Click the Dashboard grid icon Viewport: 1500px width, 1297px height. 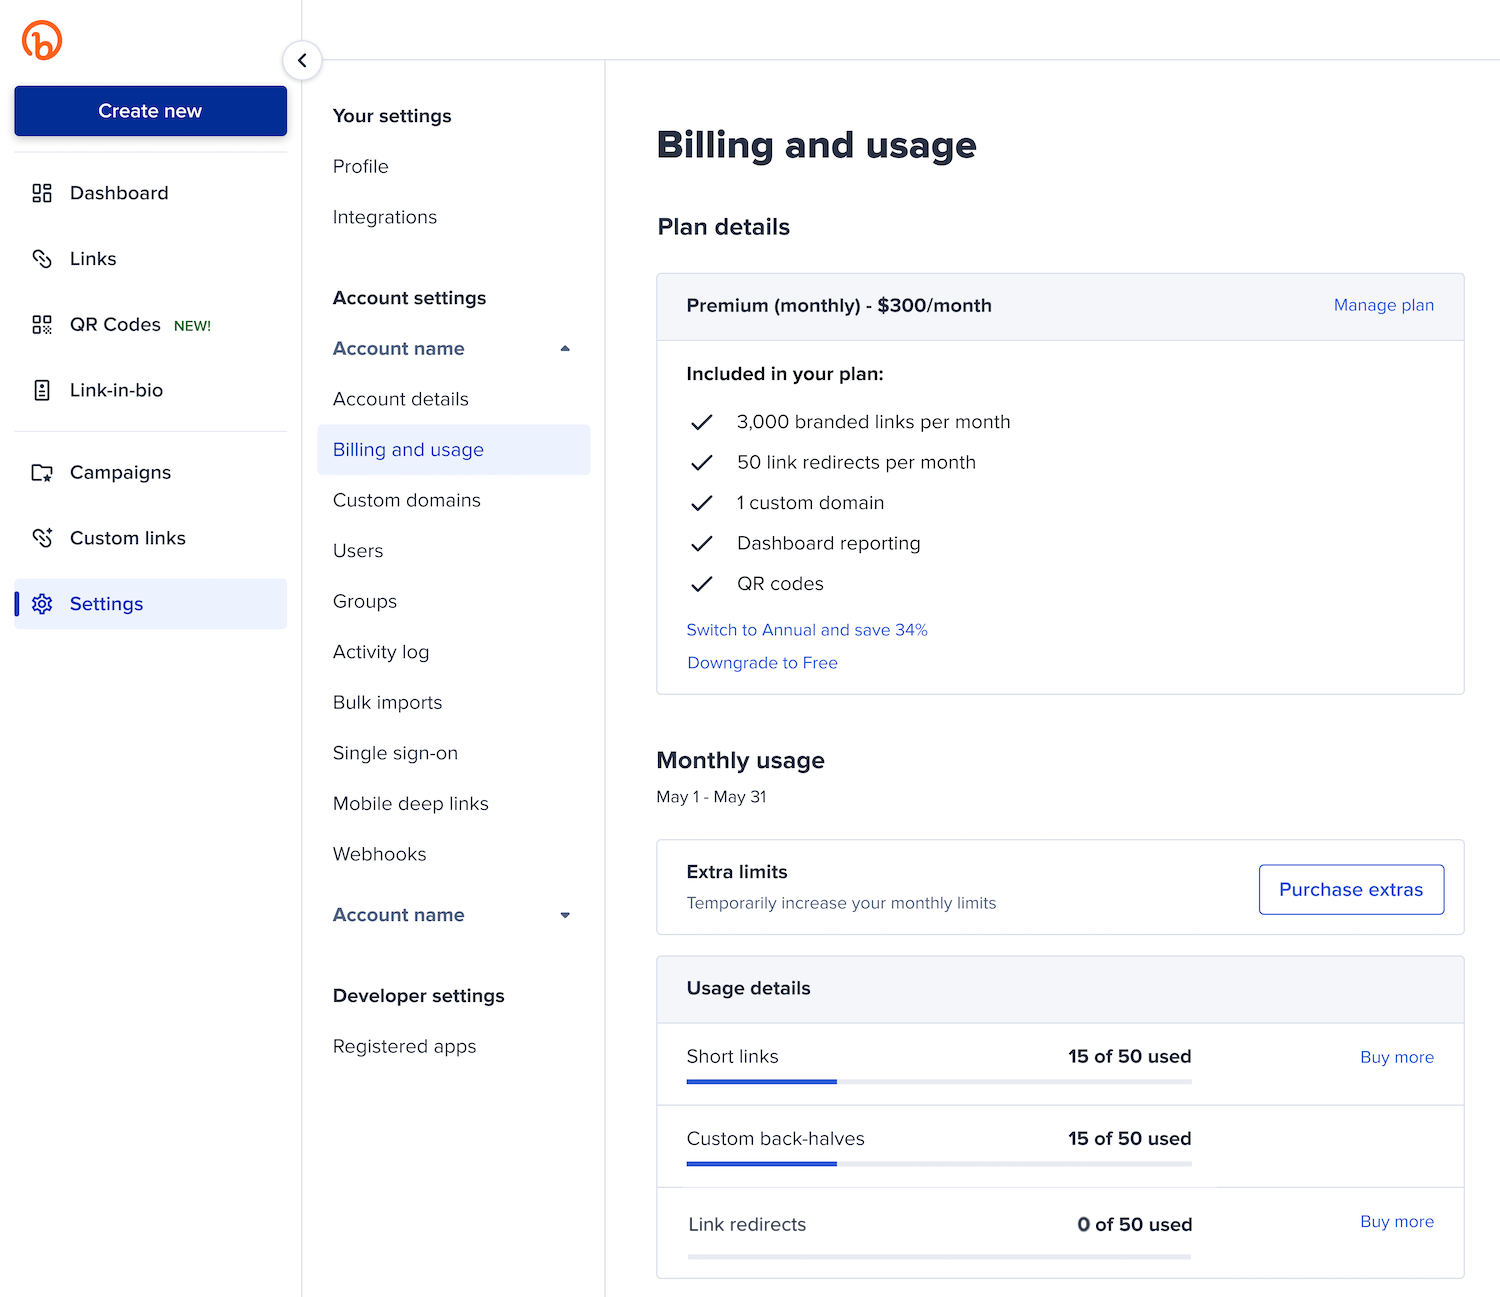pos(42,193)
